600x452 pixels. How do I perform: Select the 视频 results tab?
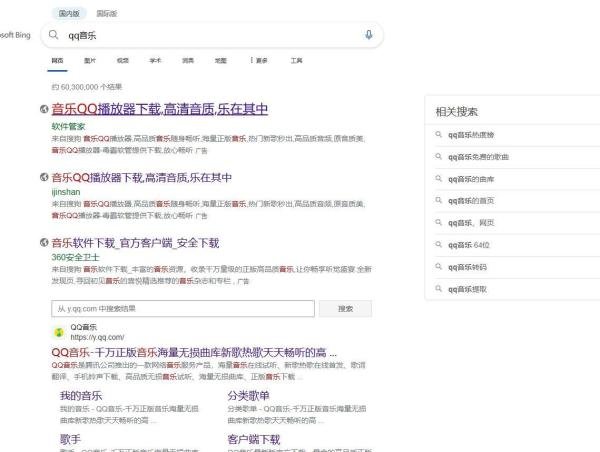123,60
